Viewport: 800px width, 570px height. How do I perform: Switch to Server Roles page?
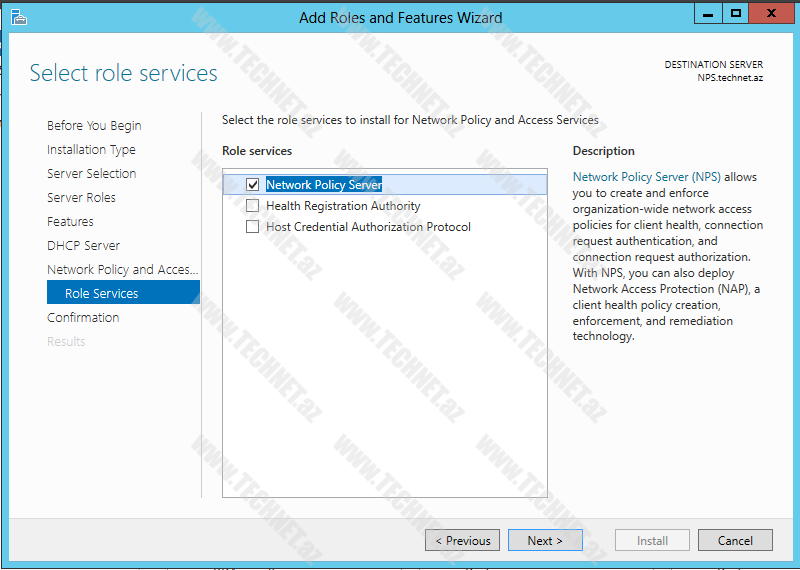[81, 198]
